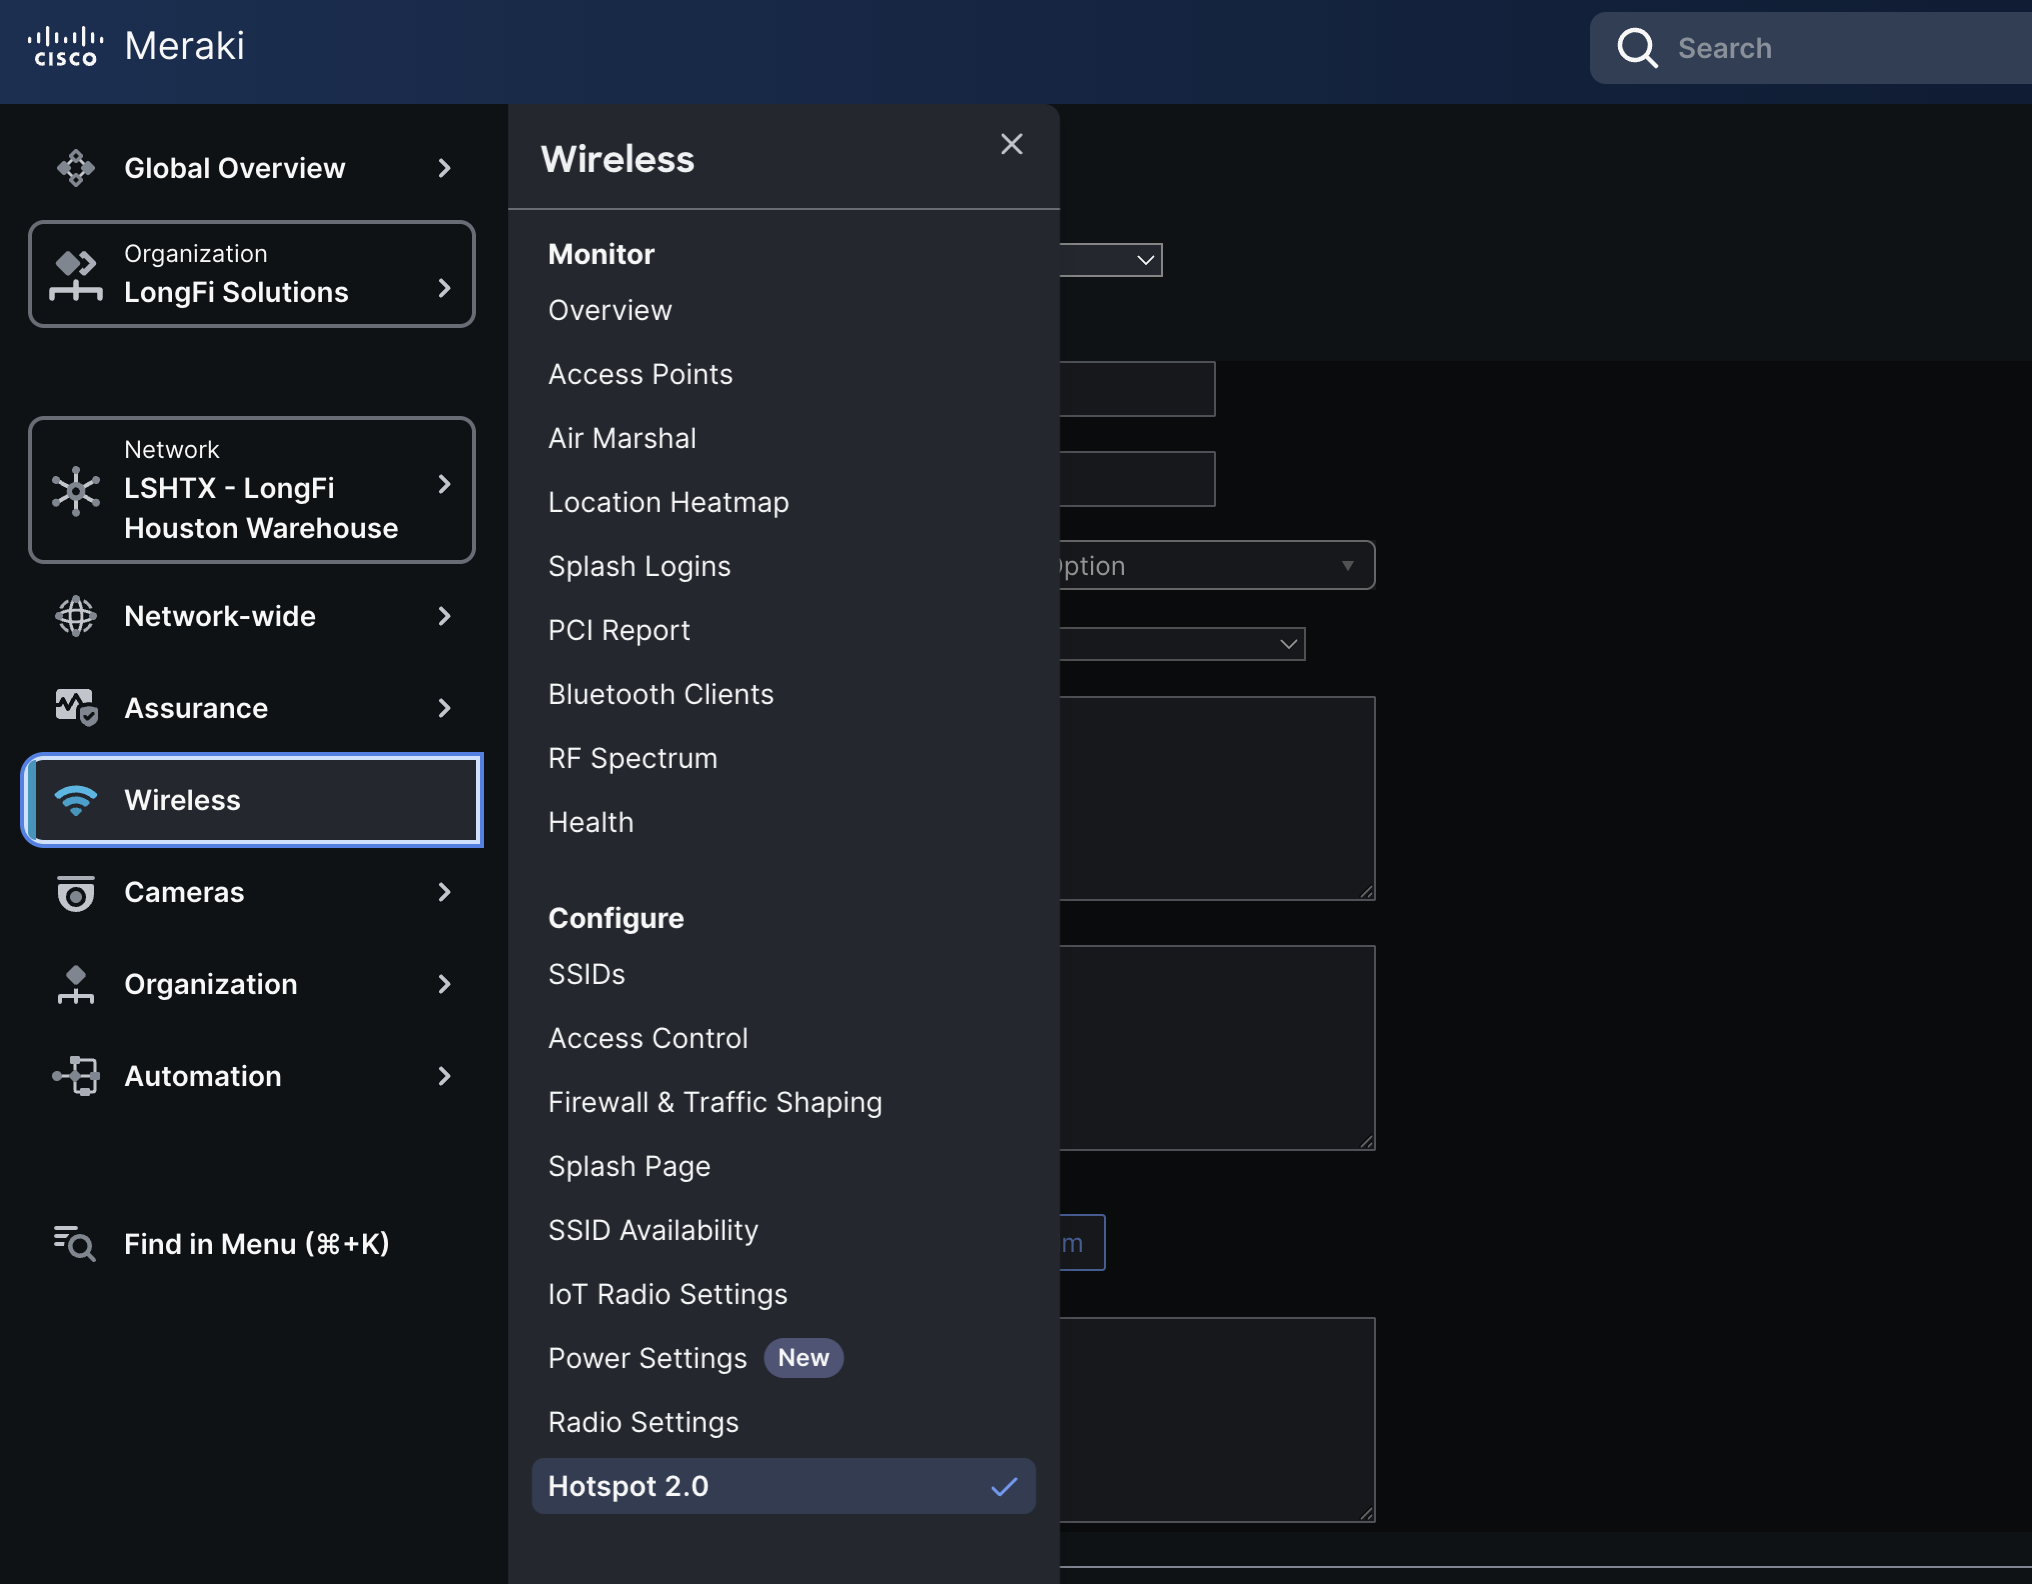
Task: Click the Organization hierarchy icon in sidebar
Action: click(x=76, y=984)
